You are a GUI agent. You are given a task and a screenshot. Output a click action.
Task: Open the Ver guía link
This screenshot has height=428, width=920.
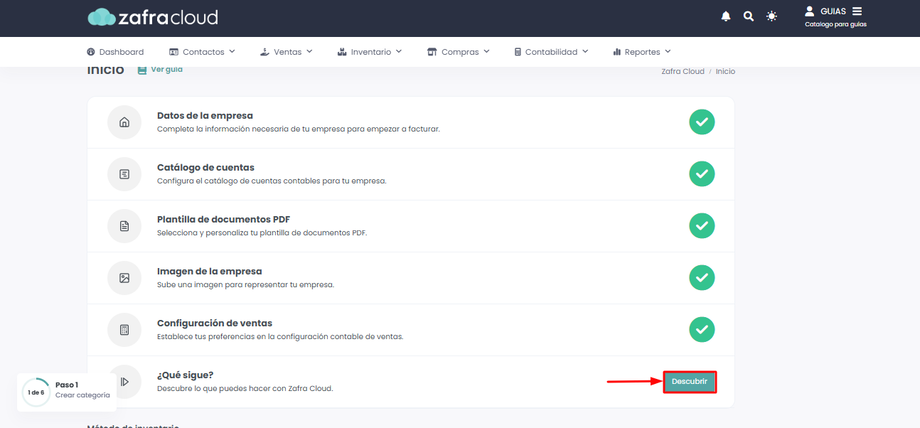point(160,69)
